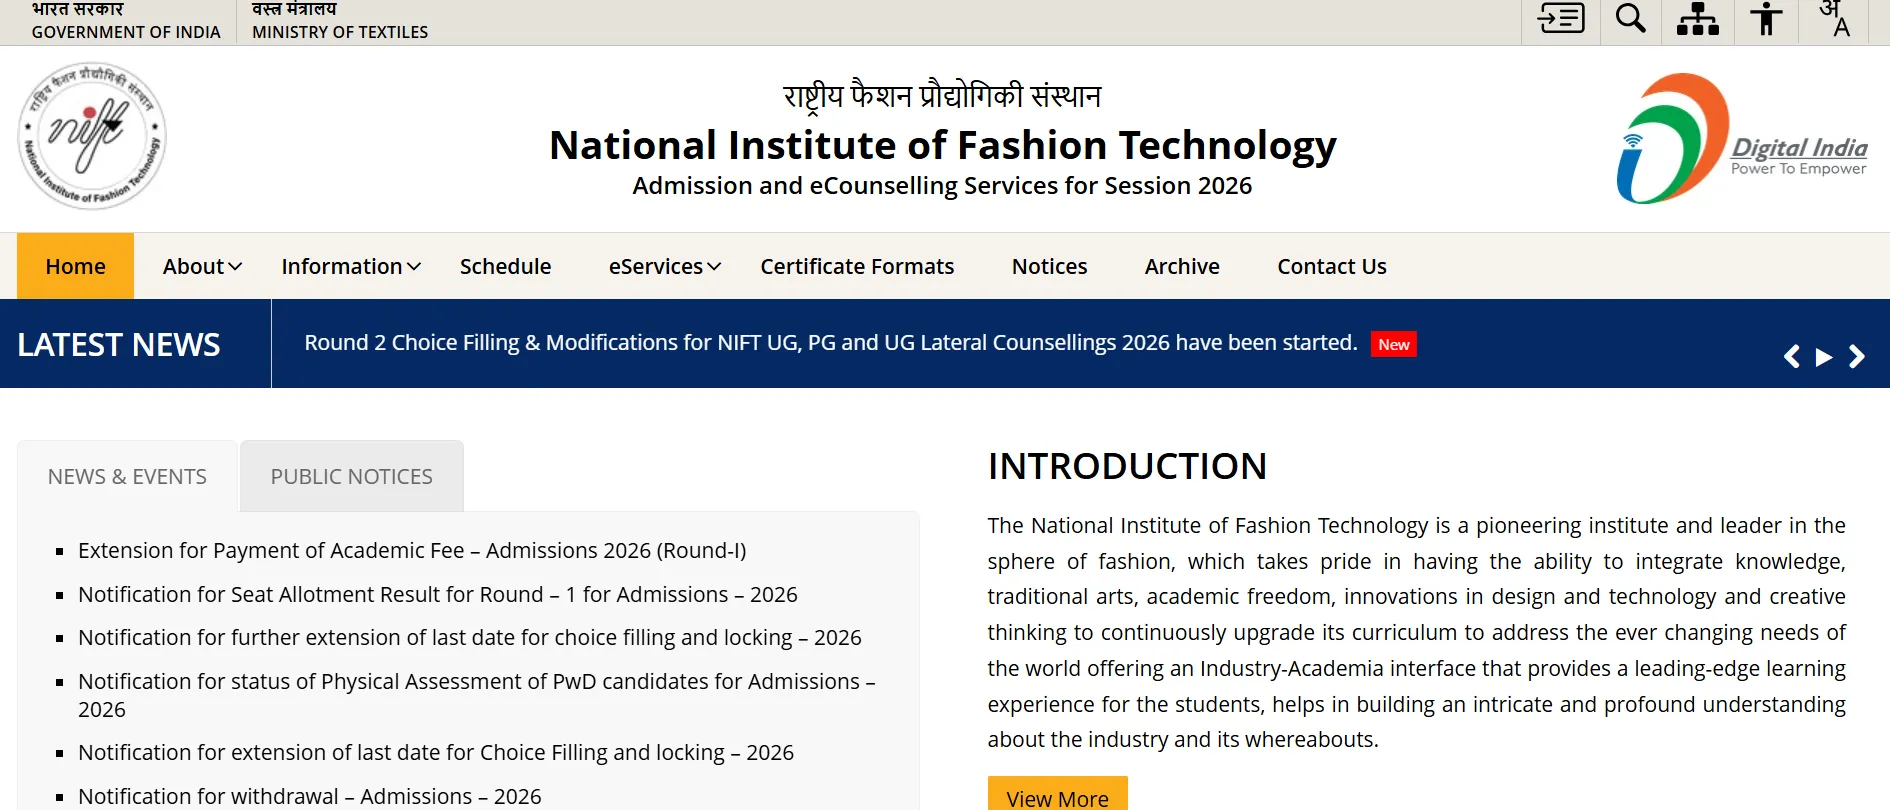Screen dimensions: 1890x810
Task: Open Certificate Formats page
Action: pos(857,266)
